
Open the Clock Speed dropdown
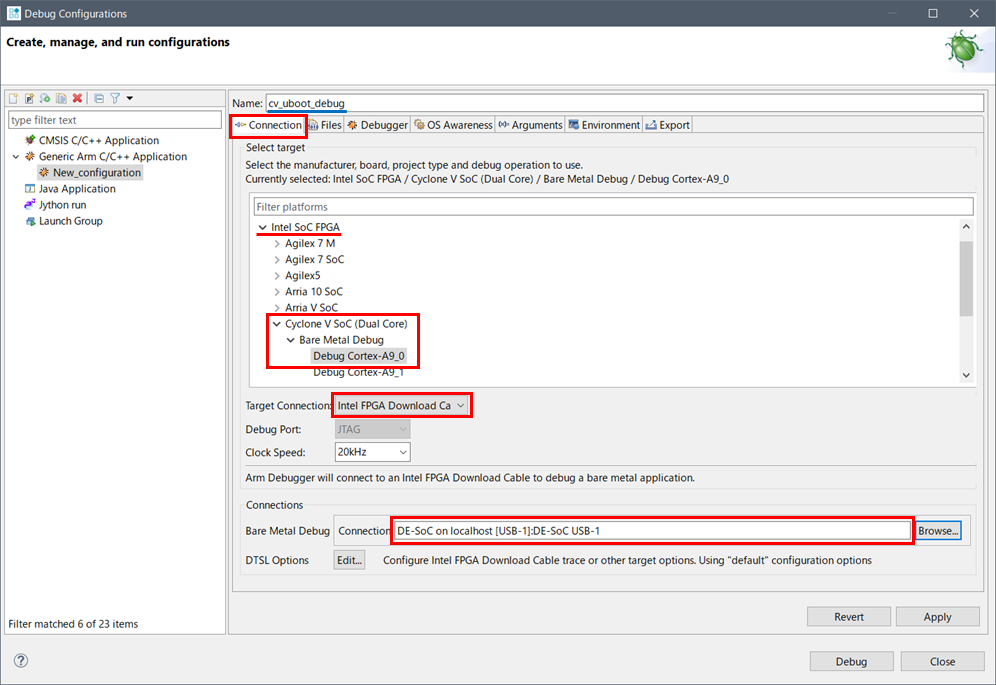(x=372, y=453)
